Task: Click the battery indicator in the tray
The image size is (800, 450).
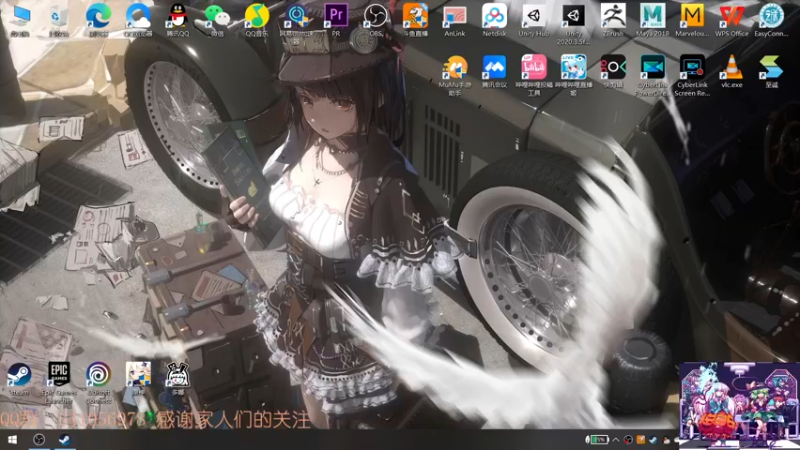Action: click(597, 439)
